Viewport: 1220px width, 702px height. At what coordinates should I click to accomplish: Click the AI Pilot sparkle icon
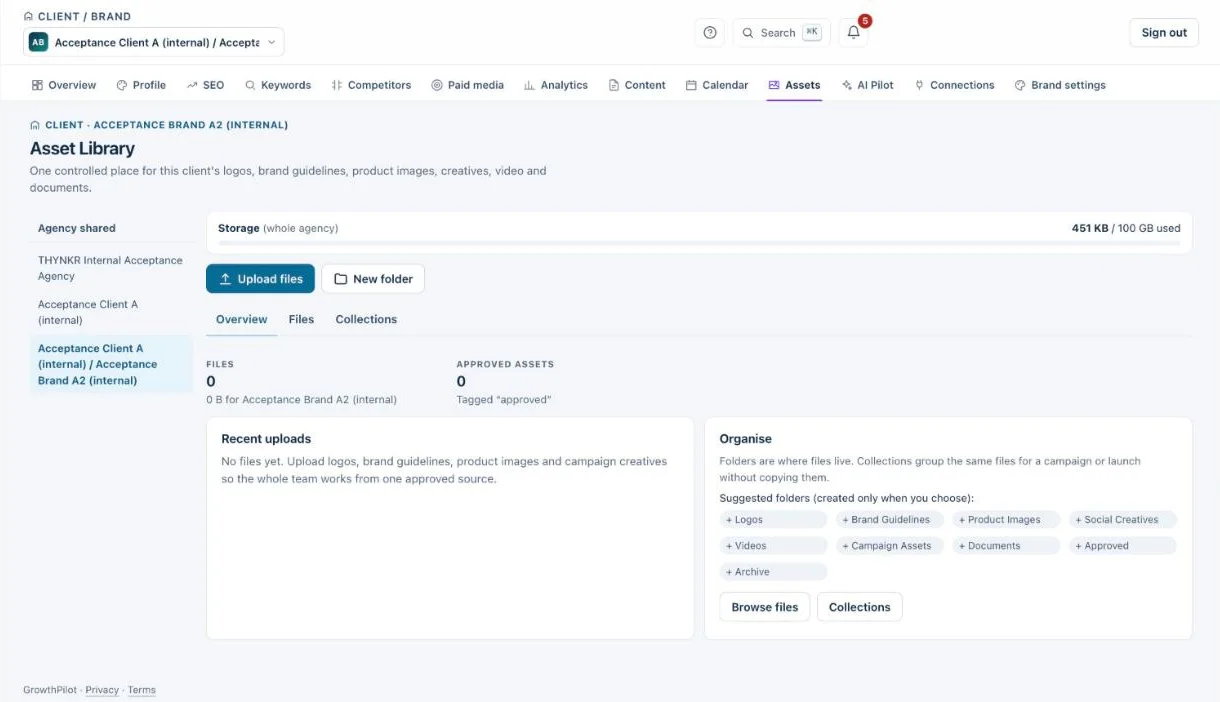pos(847,85)
